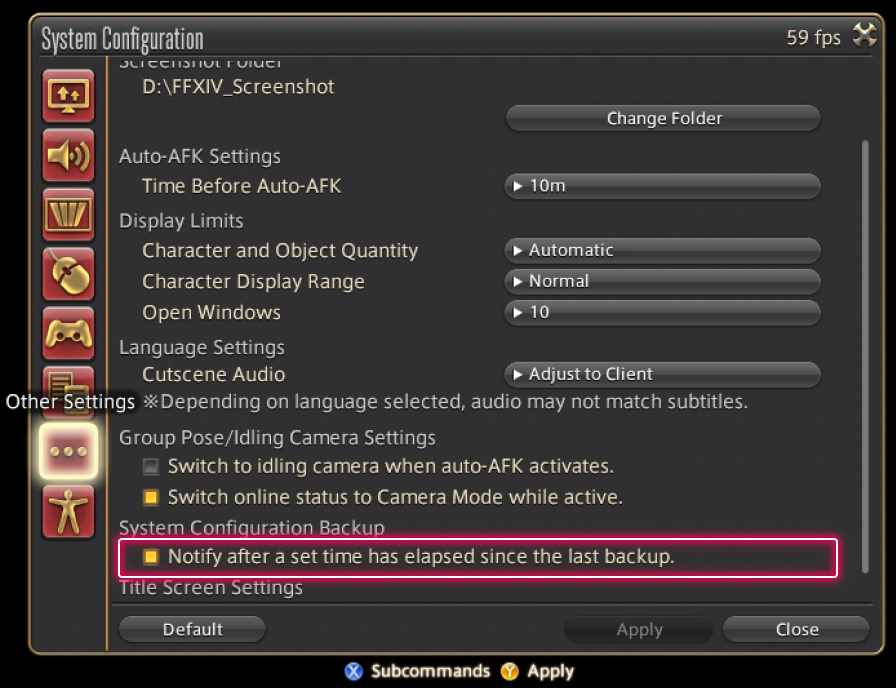Open the Gamepad Settings controller icon

68,333
